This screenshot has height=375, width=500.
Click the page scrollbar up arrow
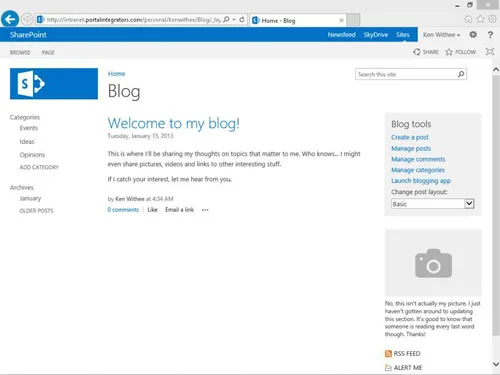[496, 69]
